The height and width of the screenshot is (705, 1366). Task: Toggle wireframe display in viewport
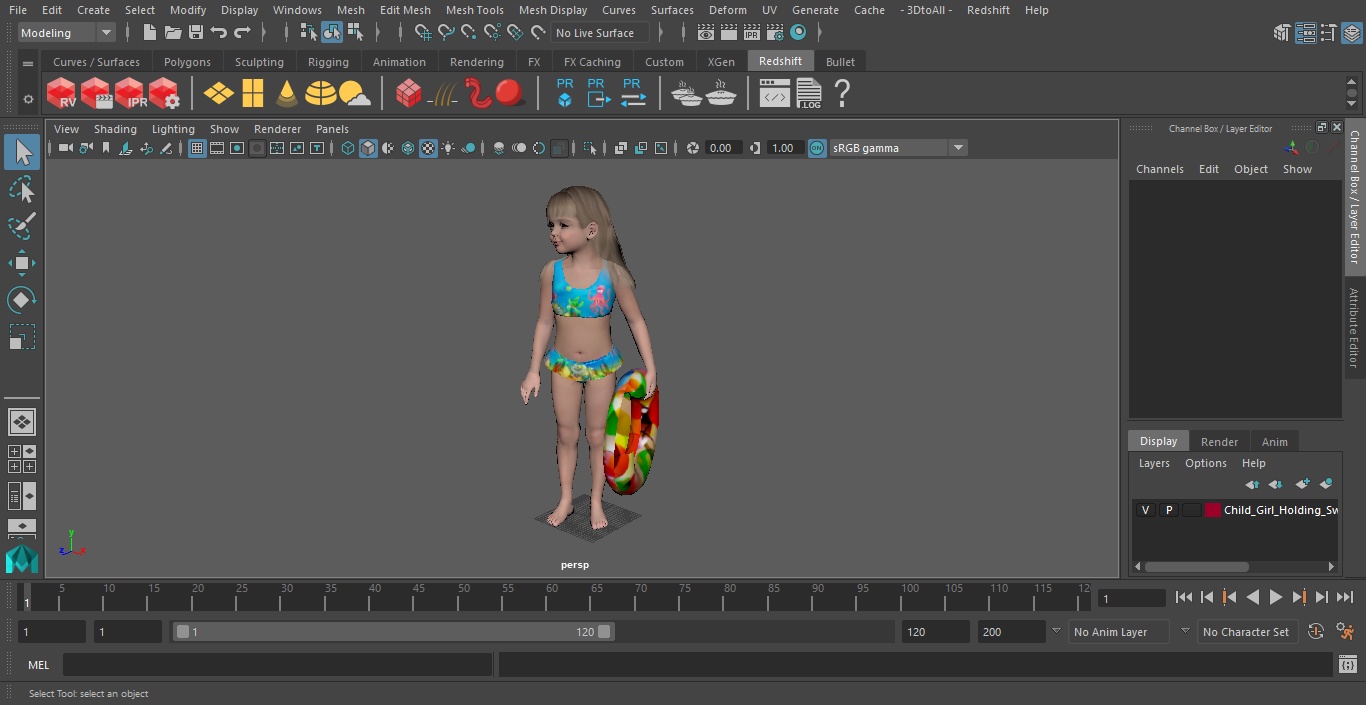click(348, 148)
